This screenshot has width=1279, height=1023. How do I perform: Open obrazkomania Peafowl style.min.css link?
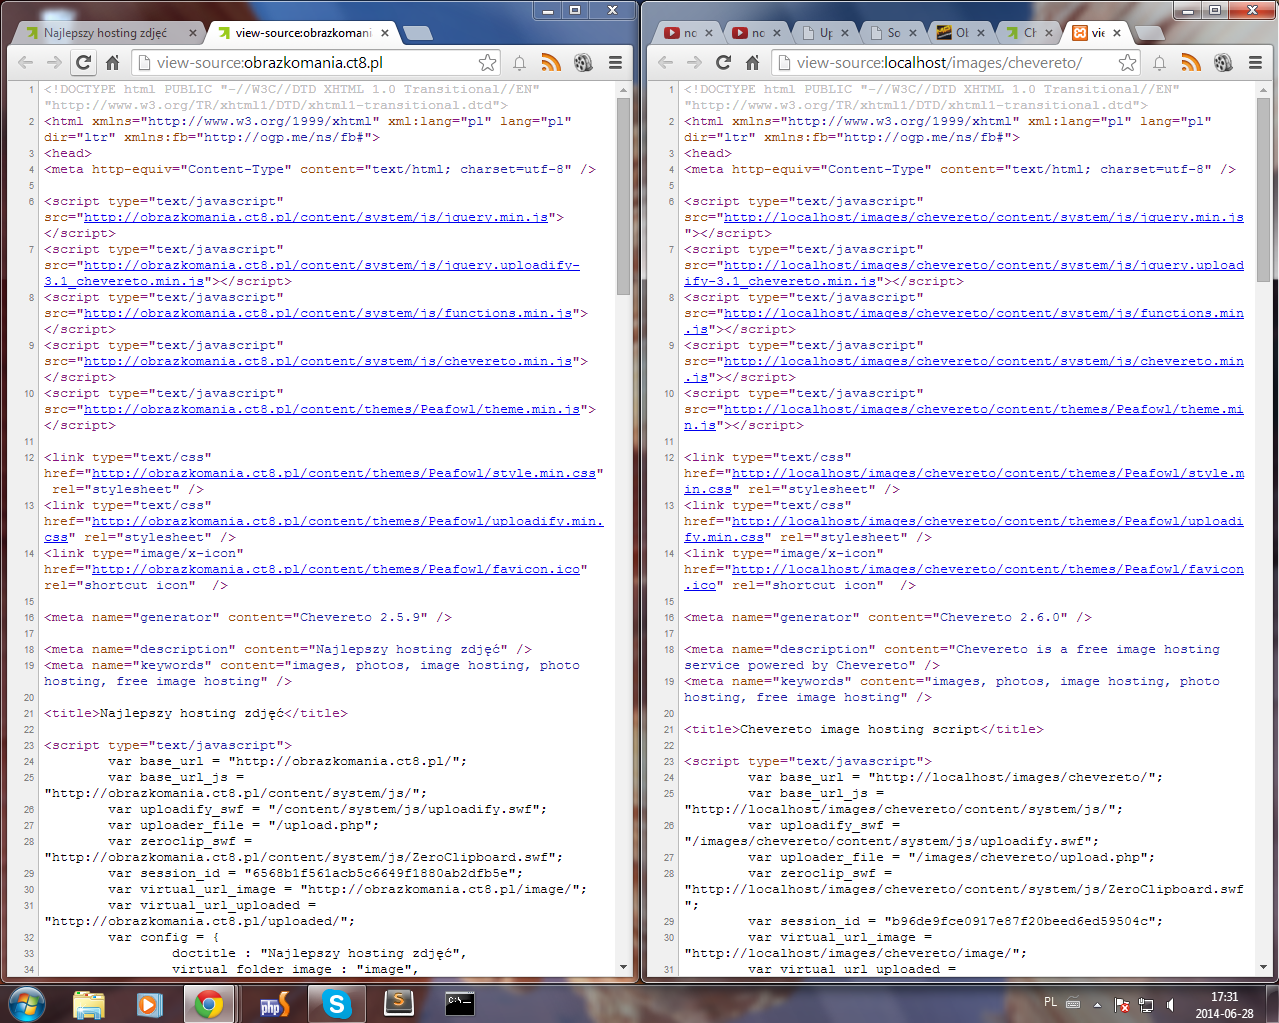(344, 473)
